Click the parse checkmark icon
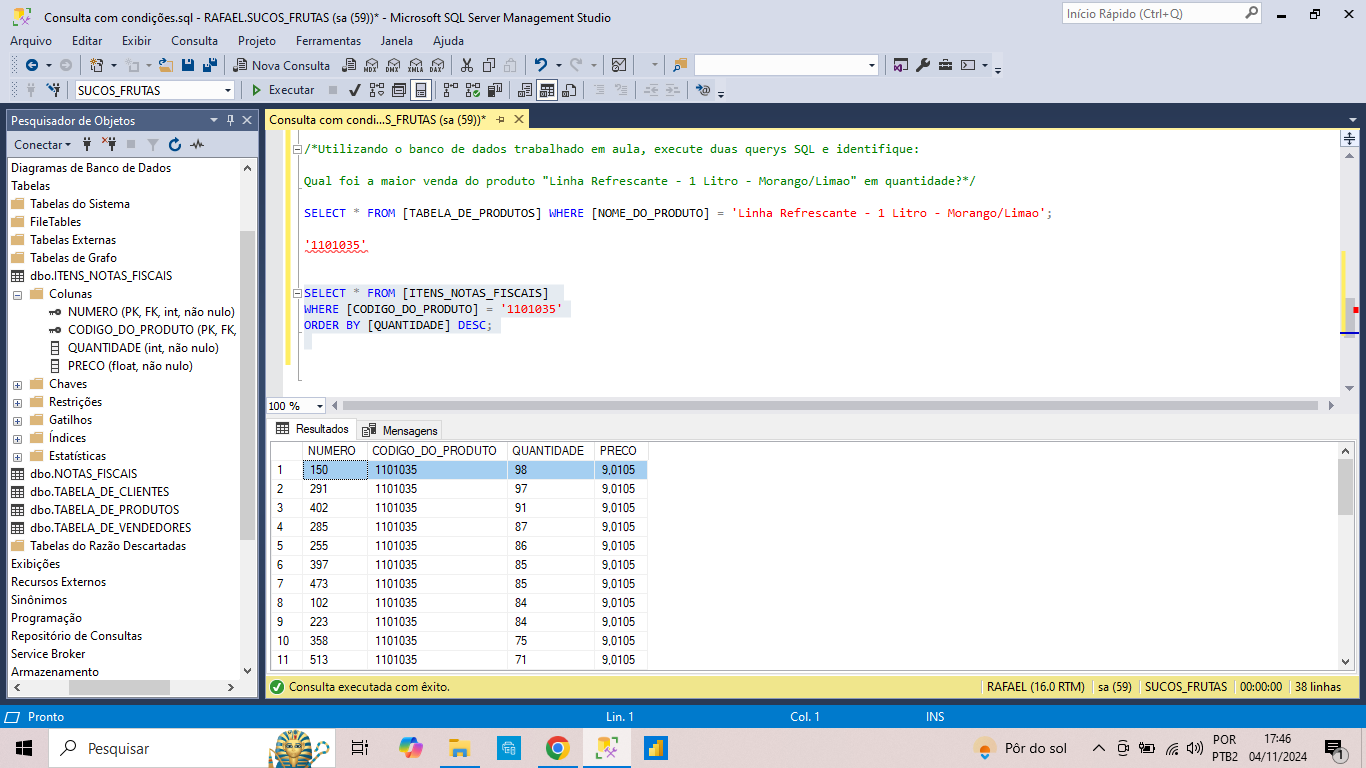Viewport: 1366px width, 768px height. 354,90
